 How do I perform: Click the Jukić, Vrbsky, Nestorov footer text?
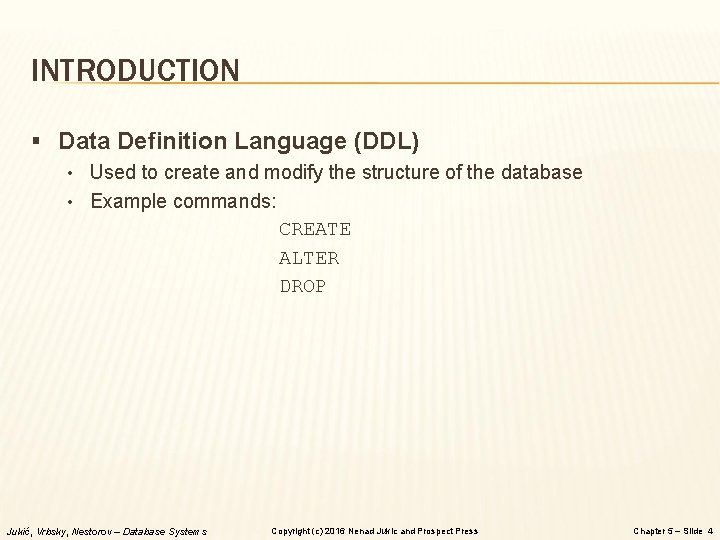pyautogui.click(x=107, y=532)
